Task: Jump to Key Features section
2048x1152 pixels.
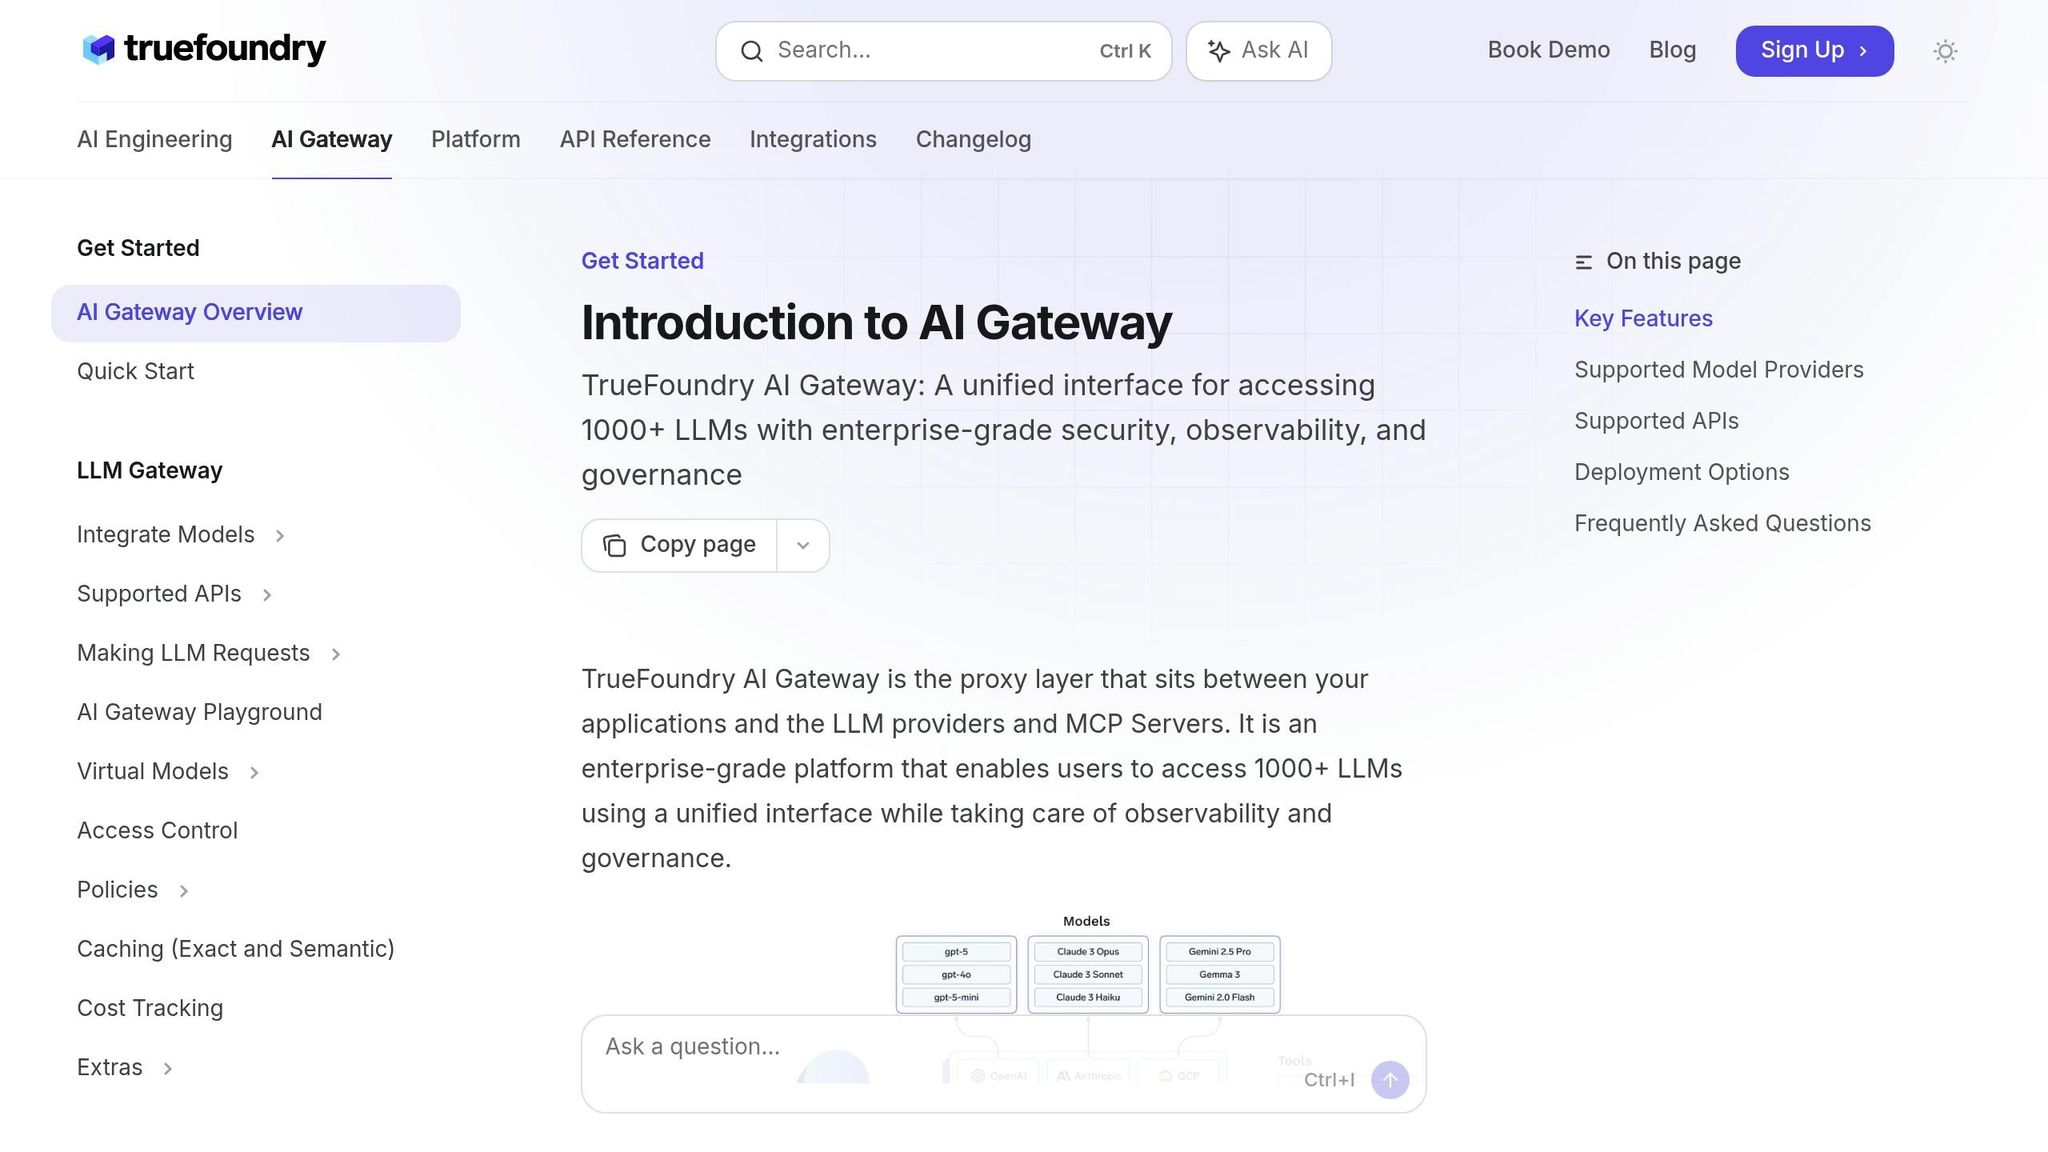Action: [1643, 318]
